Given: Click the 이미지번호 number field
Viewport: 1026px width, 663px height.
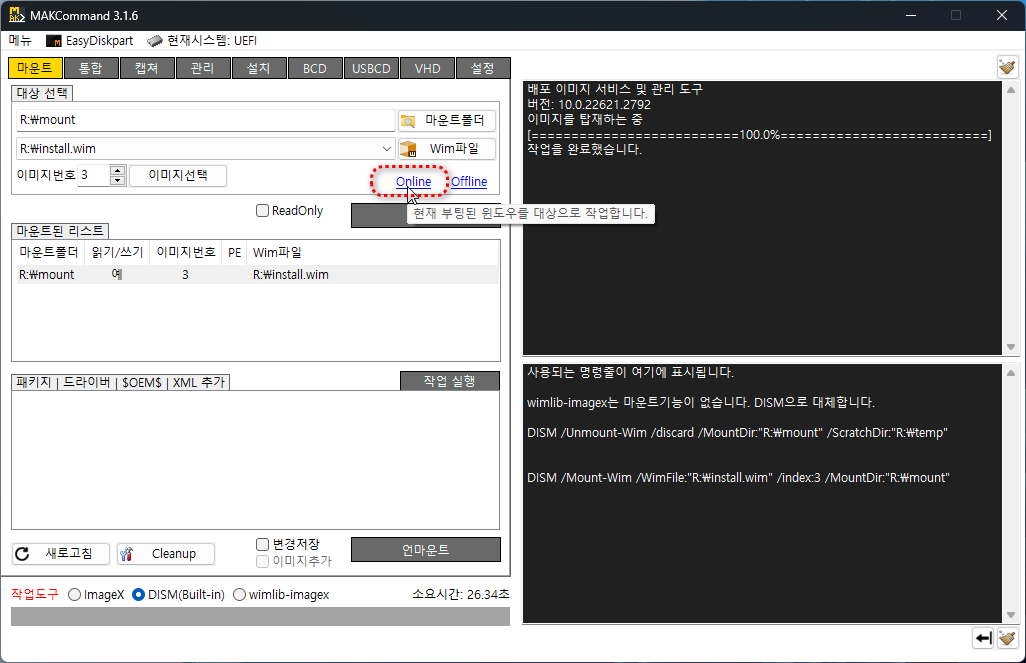Looking at the screenshot, I should (94, 175).
